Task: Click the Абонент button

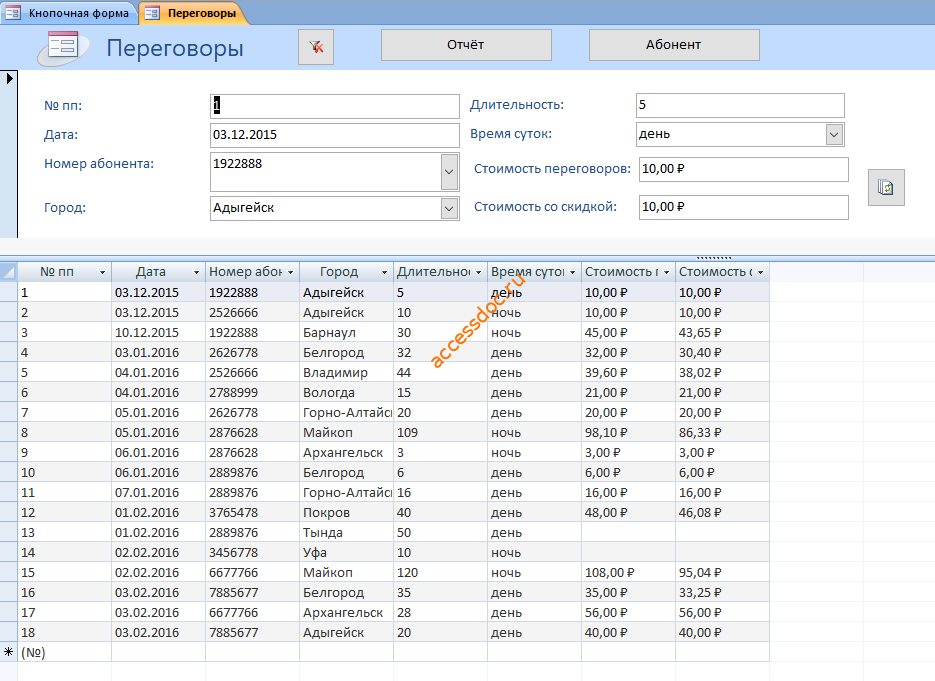Action: coord(674,45)
